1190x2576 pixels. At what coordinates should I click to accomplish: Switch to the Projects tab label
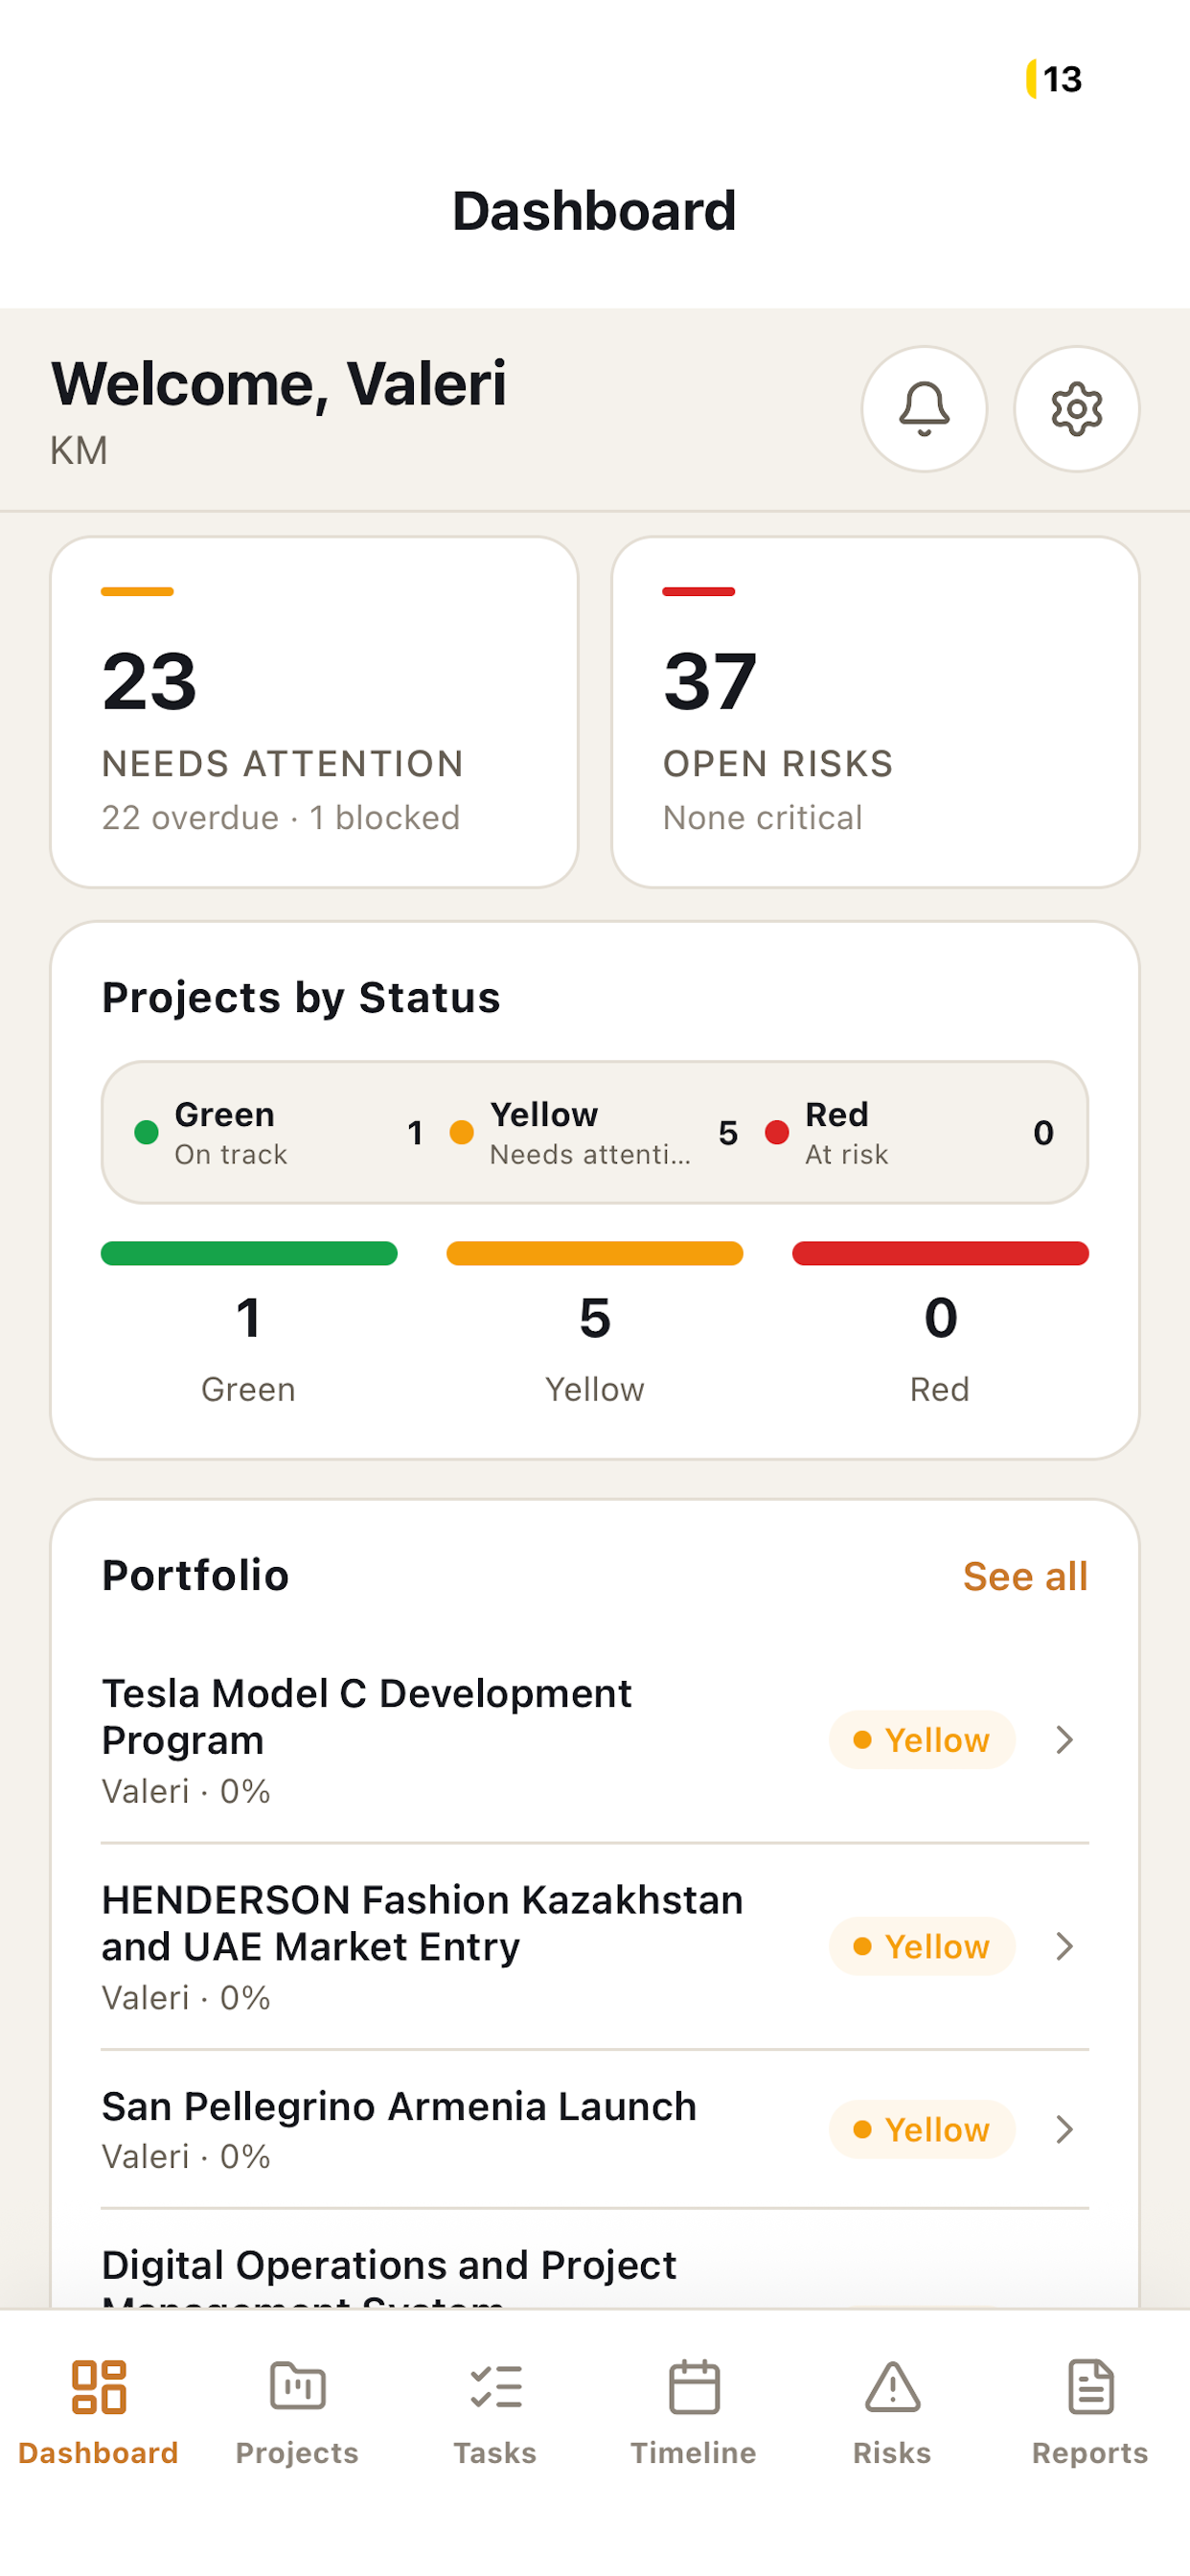(297, 2453)
